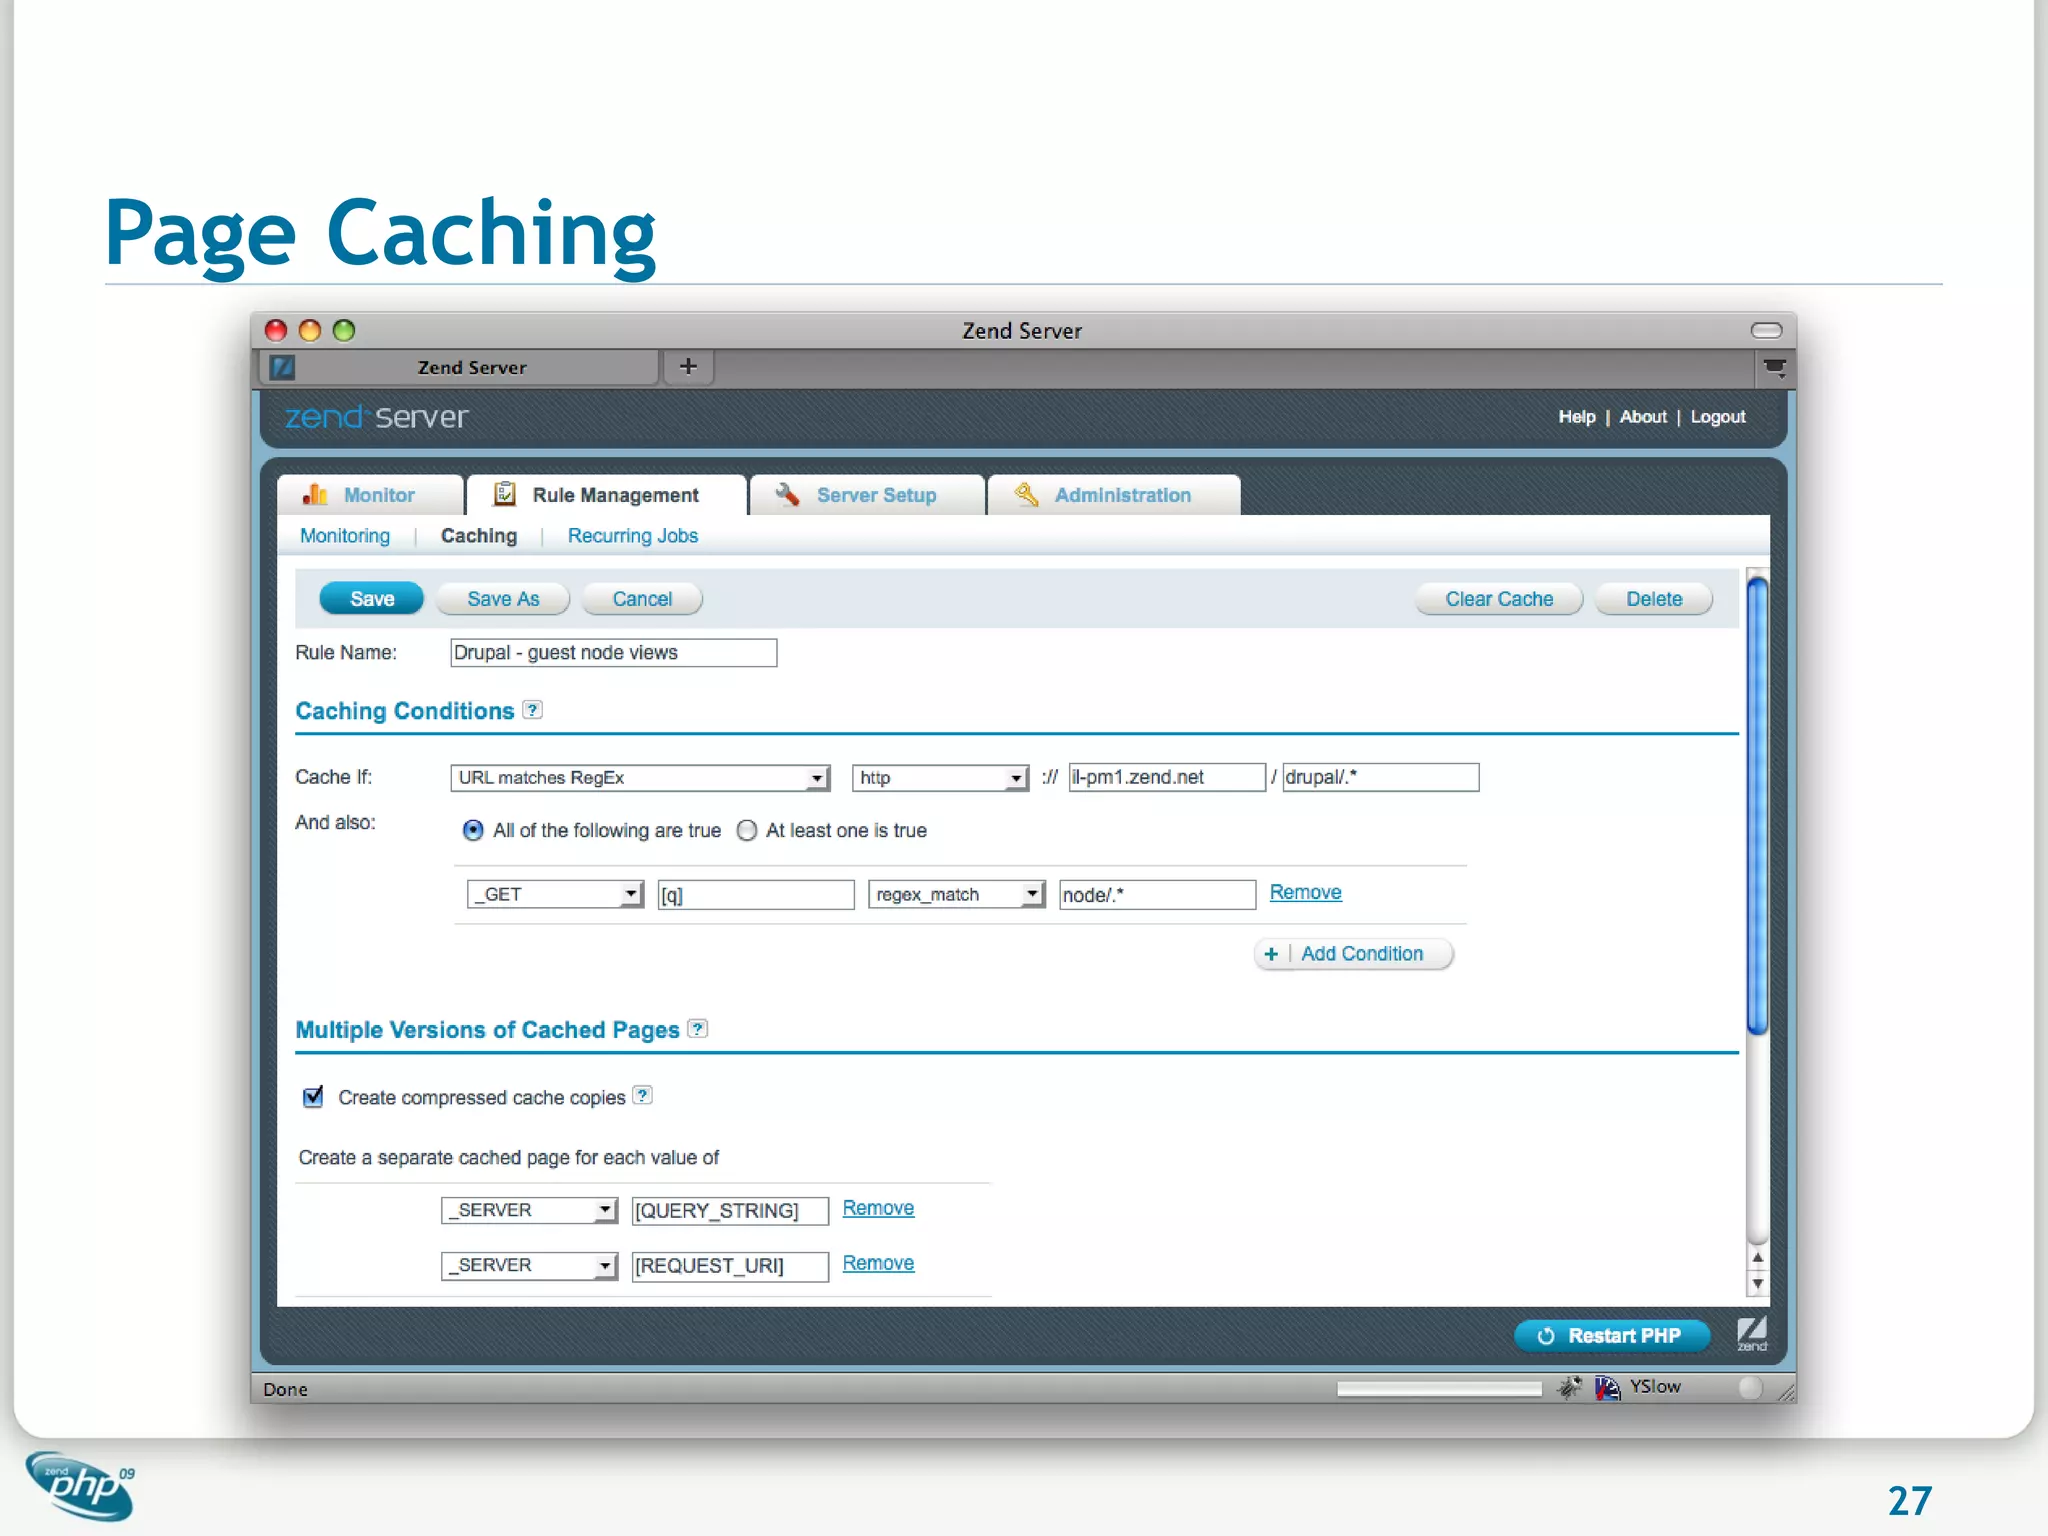Click the Save button
Image resolution: width=2048 pixels, height=1536 pixels.
point(372,599)
